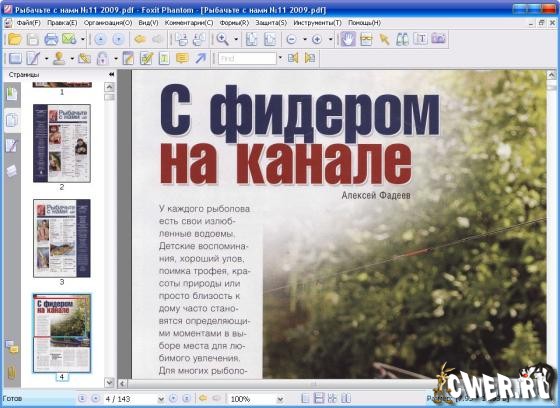Click the Open file folder icon
The width and height of the screenshot is (560, 408).
point(15,39)
